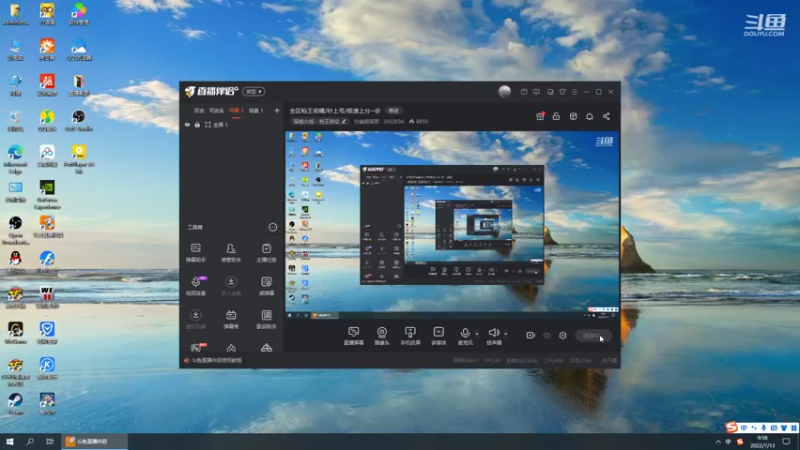800x450 pixels.
Task: Open the 弹幕助手 tool in the toolbox
Action: pyautogui.click(x=195, y=253)
